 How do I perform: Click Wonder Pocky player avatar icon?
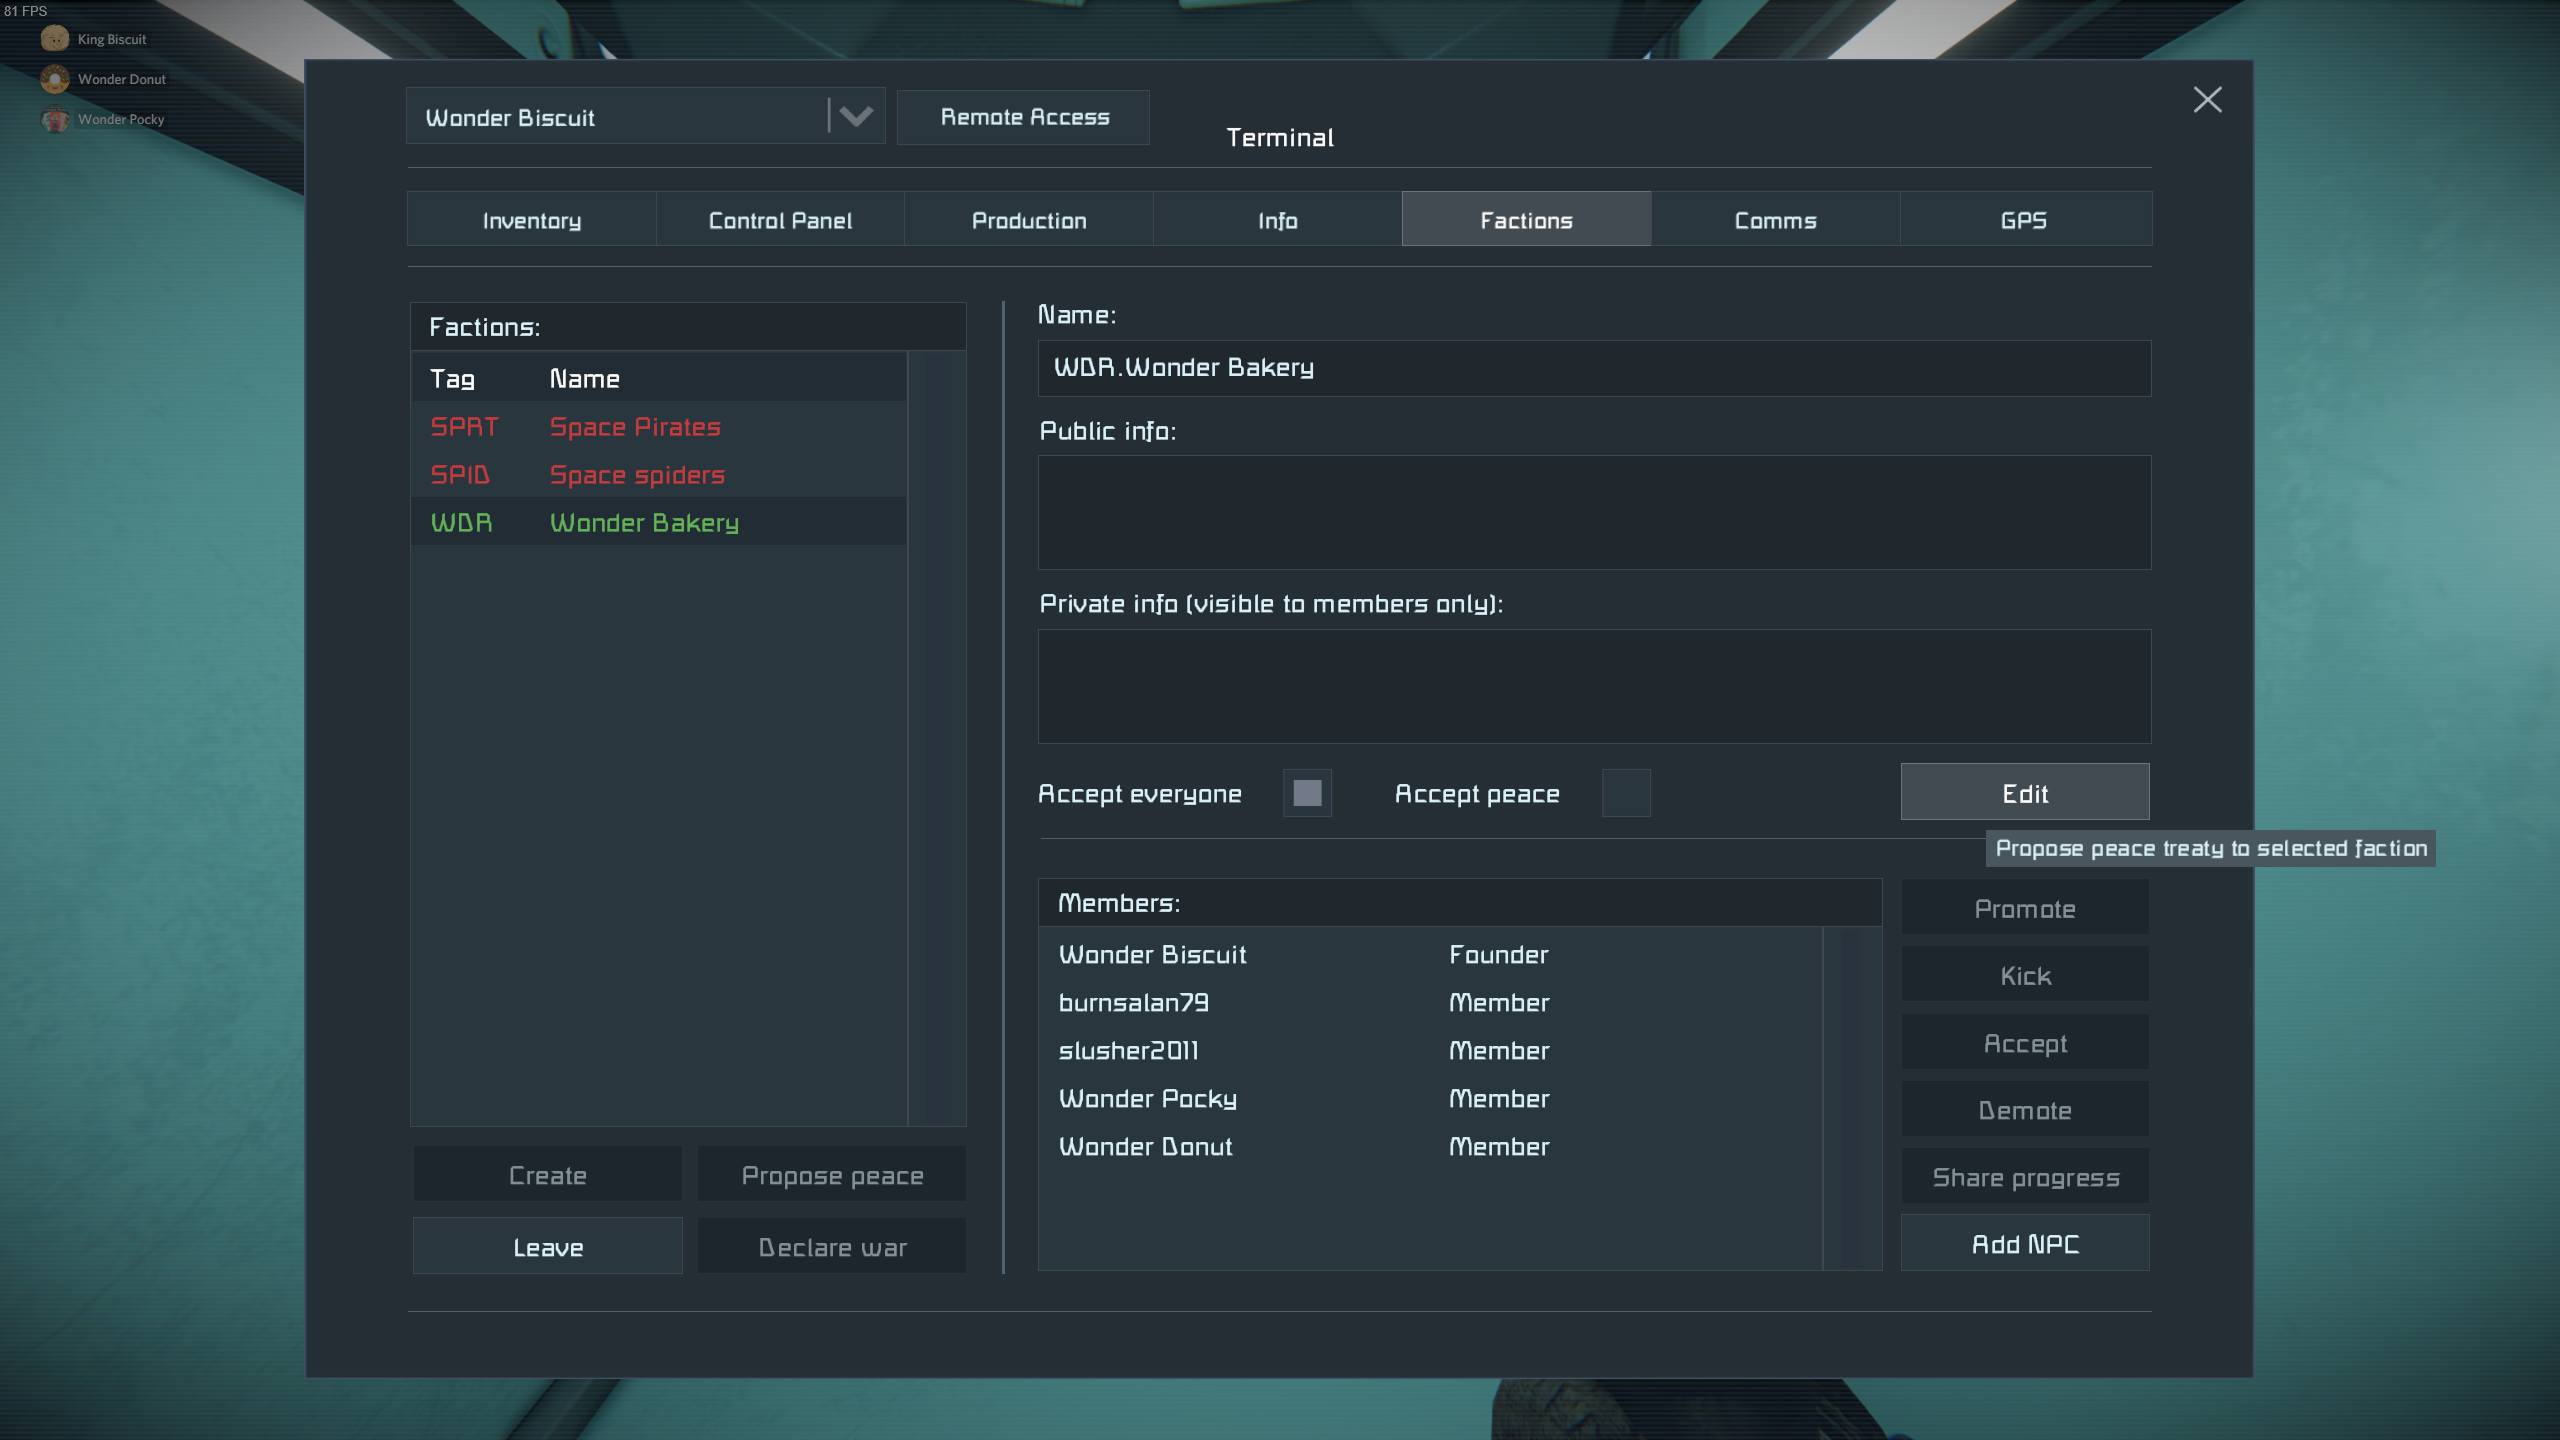55,119
